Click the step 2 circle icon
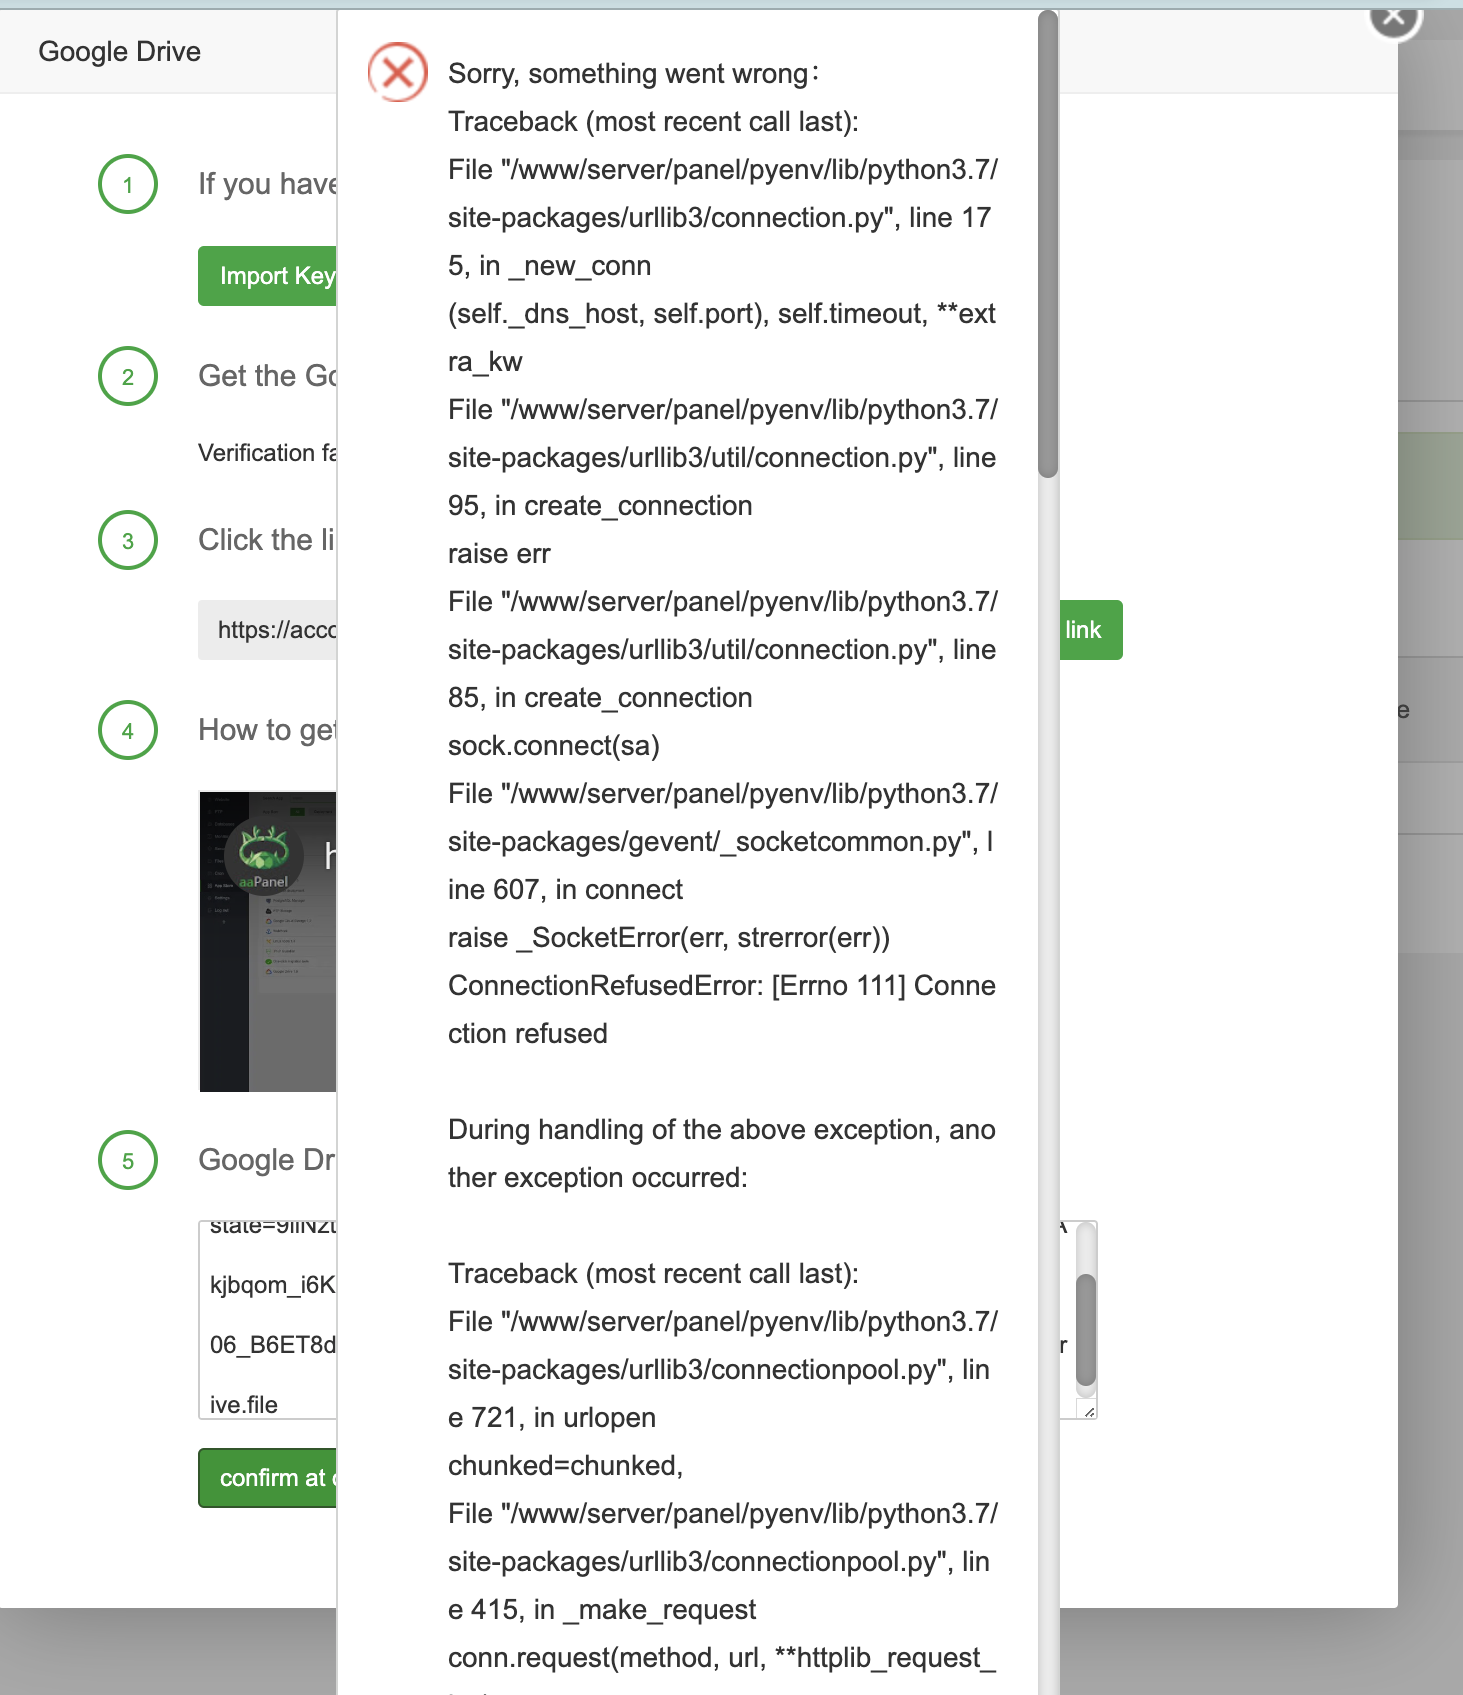This screenshot has width=1463, height=1695. point(128,377)
